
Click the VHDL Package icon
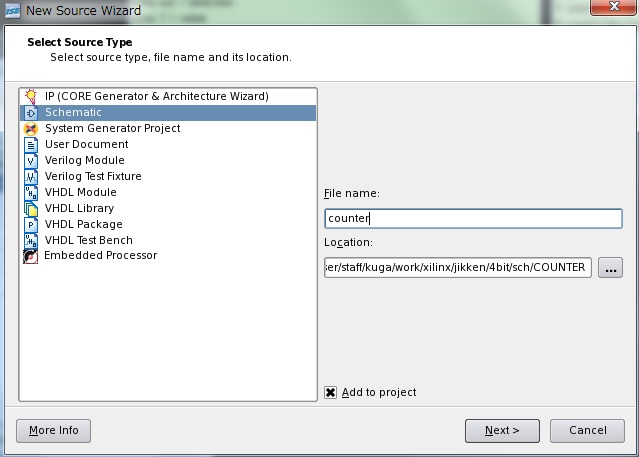tap(31, 224)
